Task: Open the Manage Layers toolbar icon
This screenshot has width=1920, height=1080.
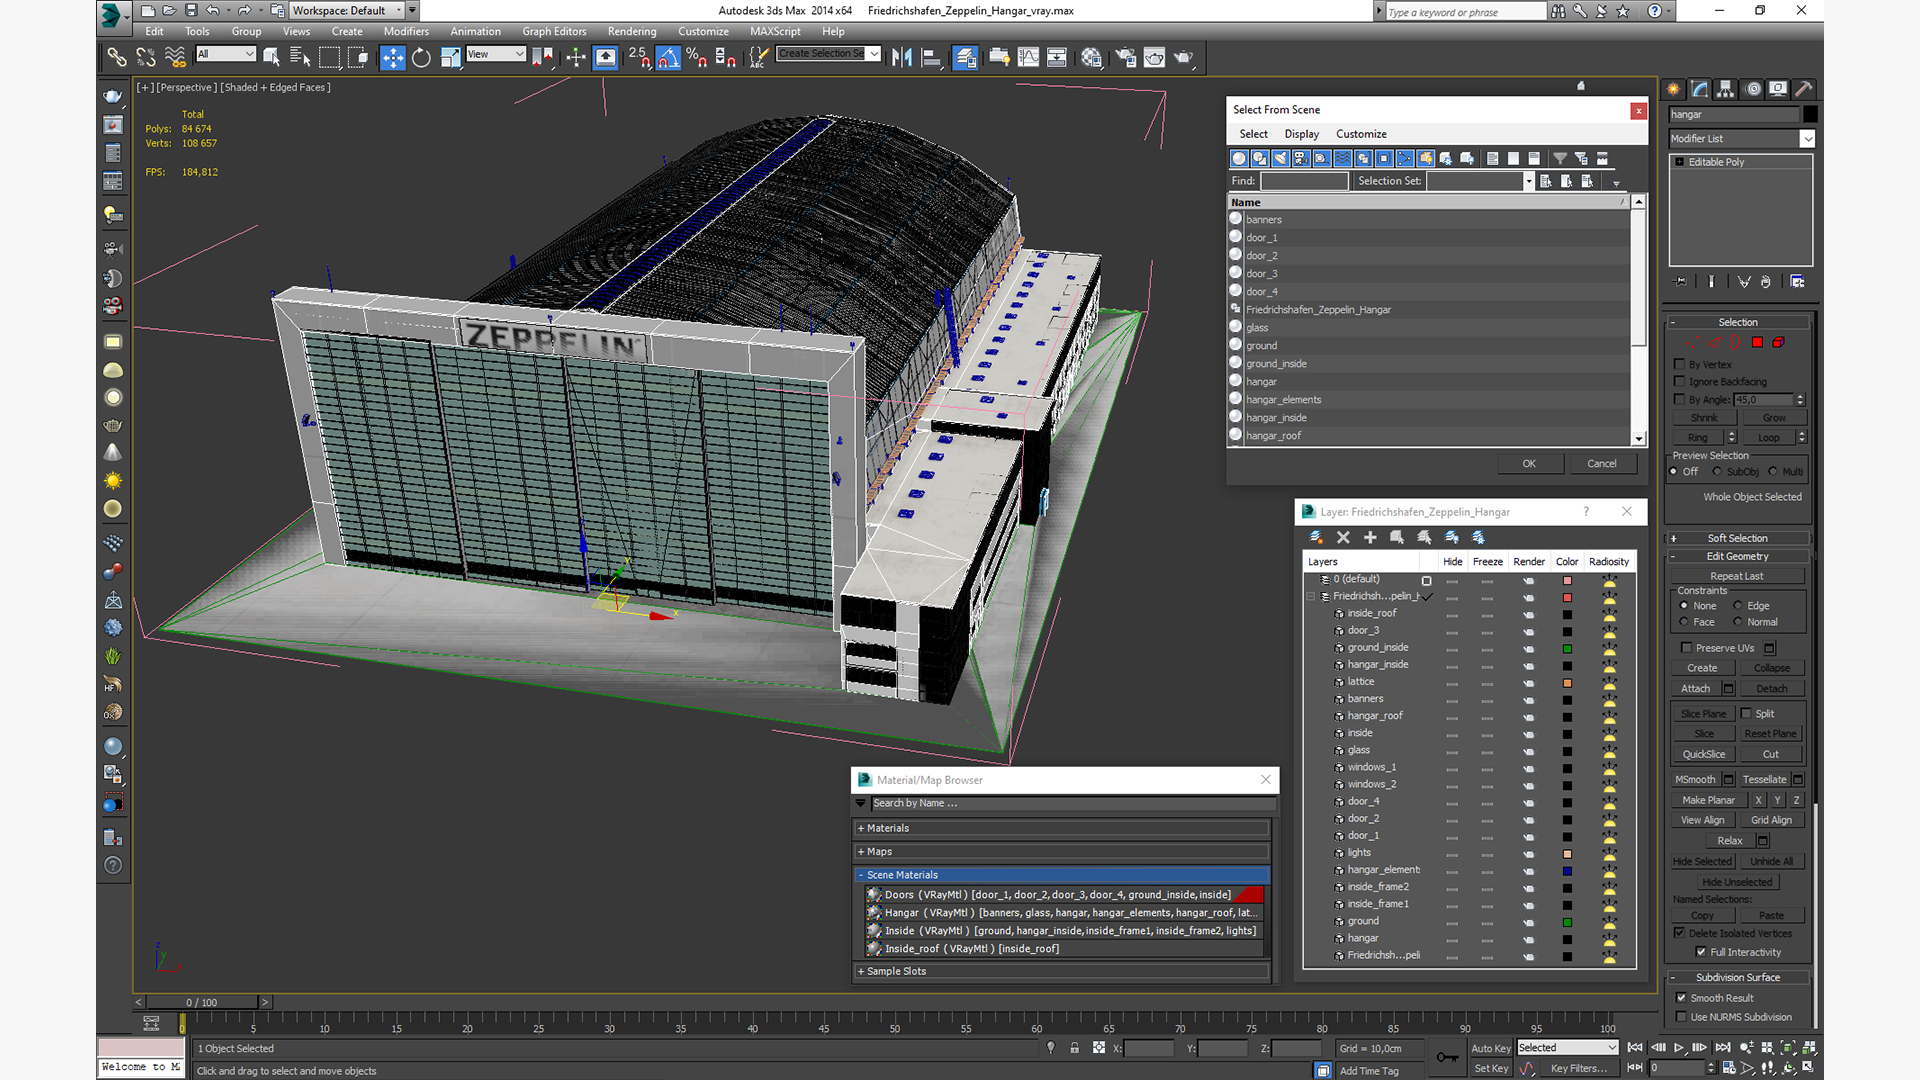Action: click(x=964, y=57)
